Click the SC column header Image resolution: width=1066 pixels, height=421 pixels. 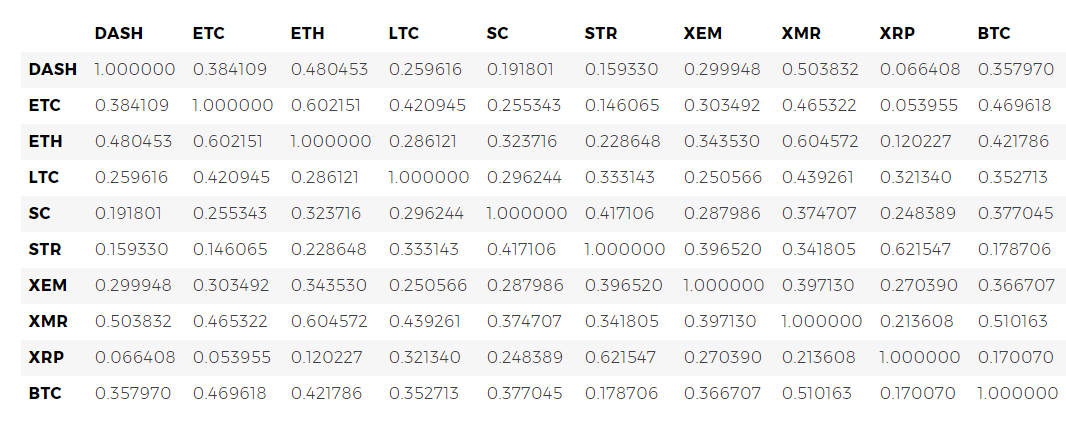pyautogui.click(x=498, y=33)
